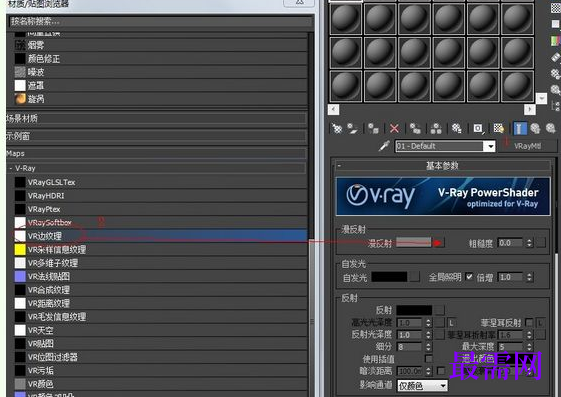Click the 按名称搜索 search field
The image size is (561, 397).
coord(160,21)
